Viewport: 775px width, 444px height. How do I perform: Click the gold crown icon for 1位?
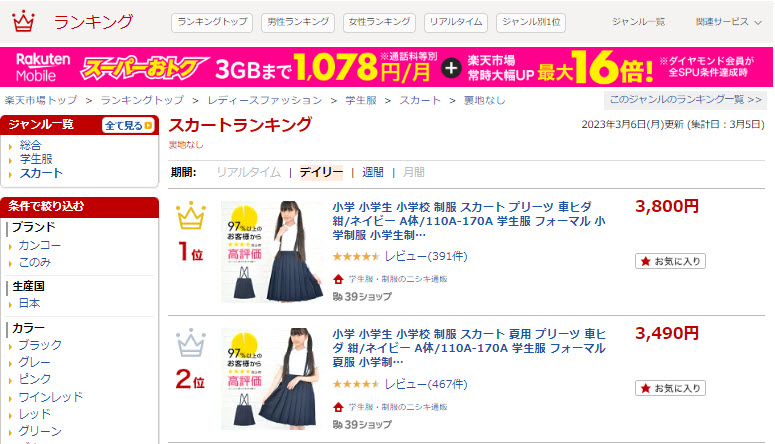point(191,216)
